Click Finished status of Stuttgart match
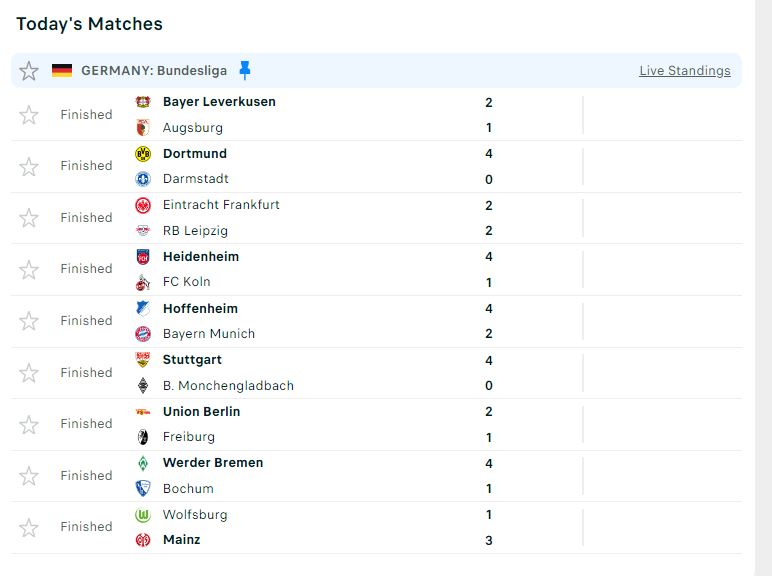This screenshot has width=772, height=576. tap(86, 373)
